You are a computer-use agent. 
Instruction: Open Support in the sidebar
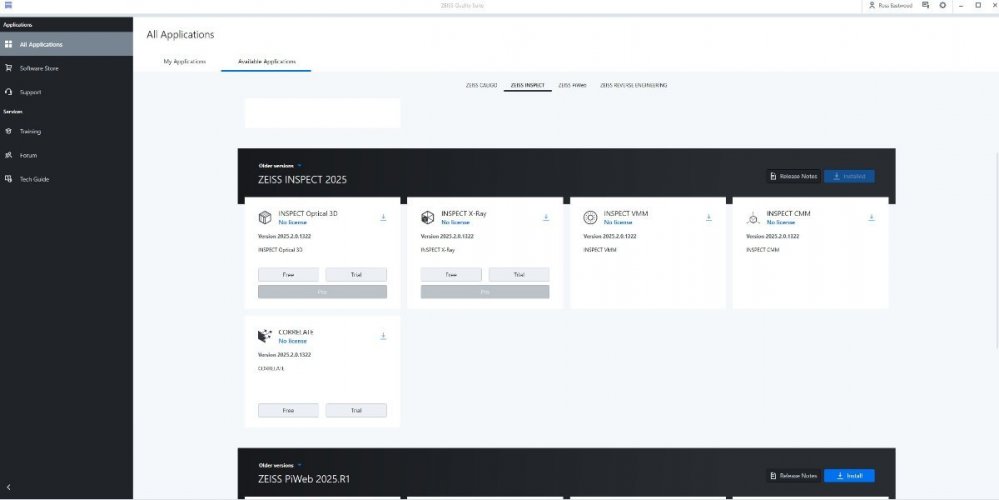[66, 92]
